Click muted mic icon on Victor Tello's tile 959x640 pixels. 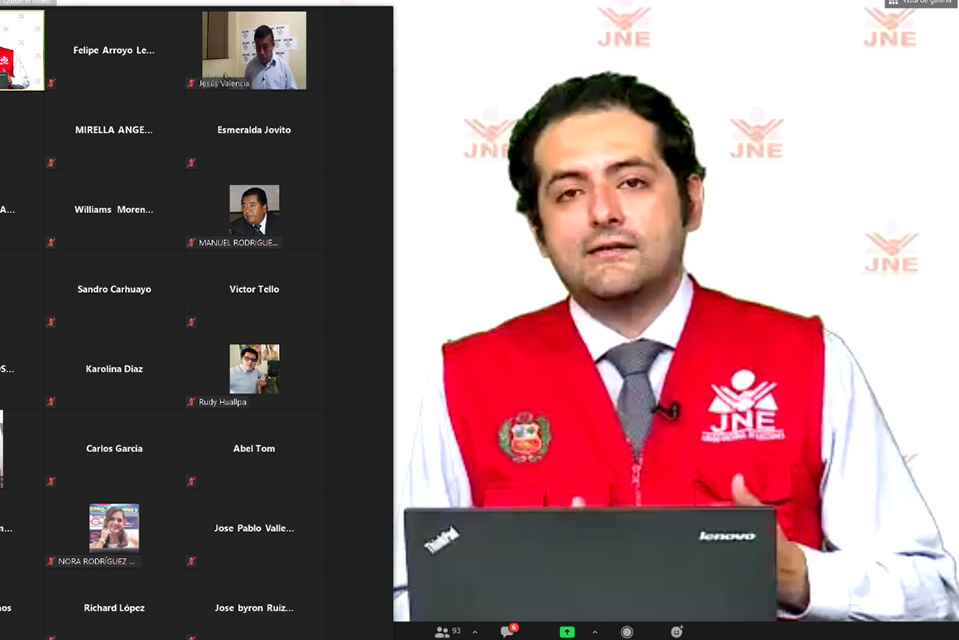[x=191, y=322]
